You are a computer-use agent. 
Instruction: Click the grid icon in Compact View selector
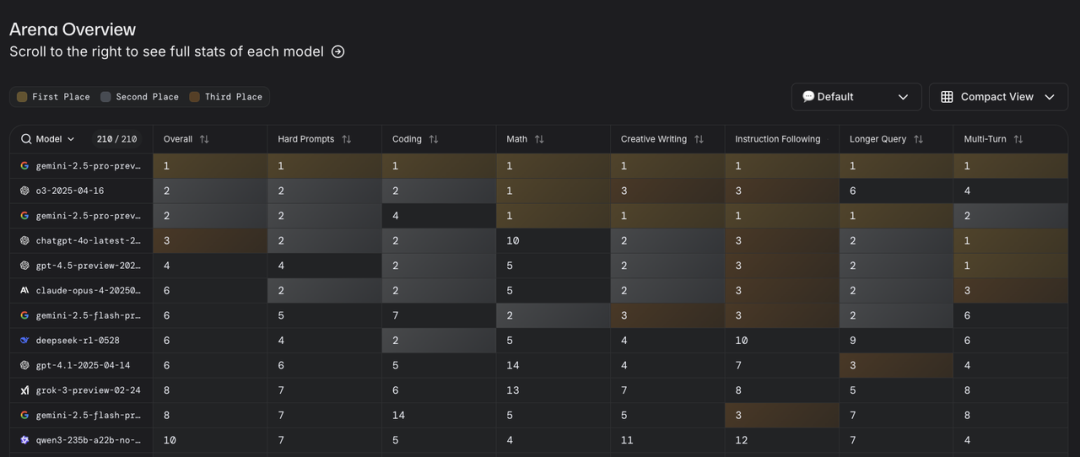947,97
